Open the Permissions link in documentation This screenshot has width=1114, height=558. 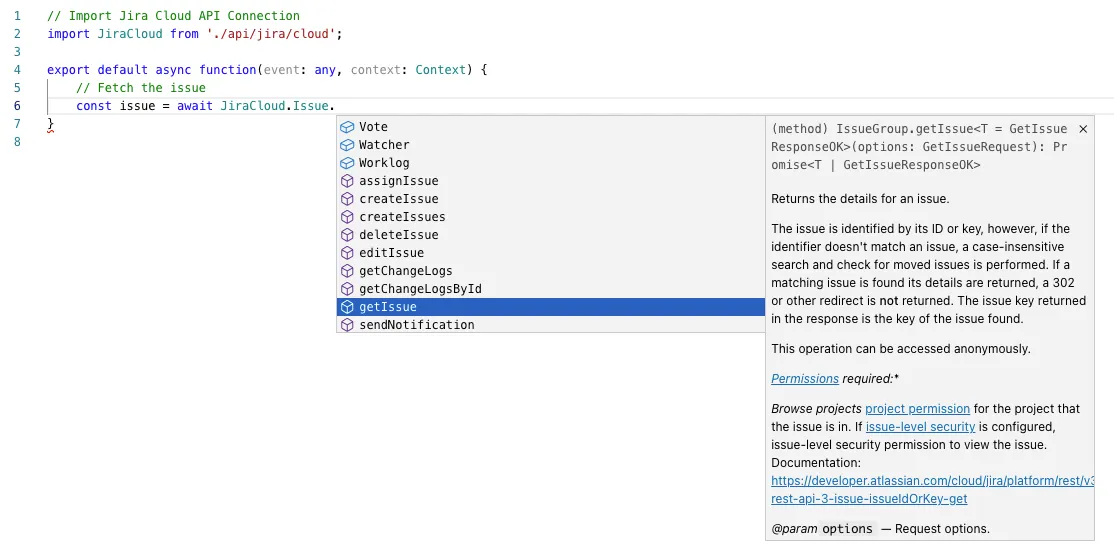(x=805, y=379)
